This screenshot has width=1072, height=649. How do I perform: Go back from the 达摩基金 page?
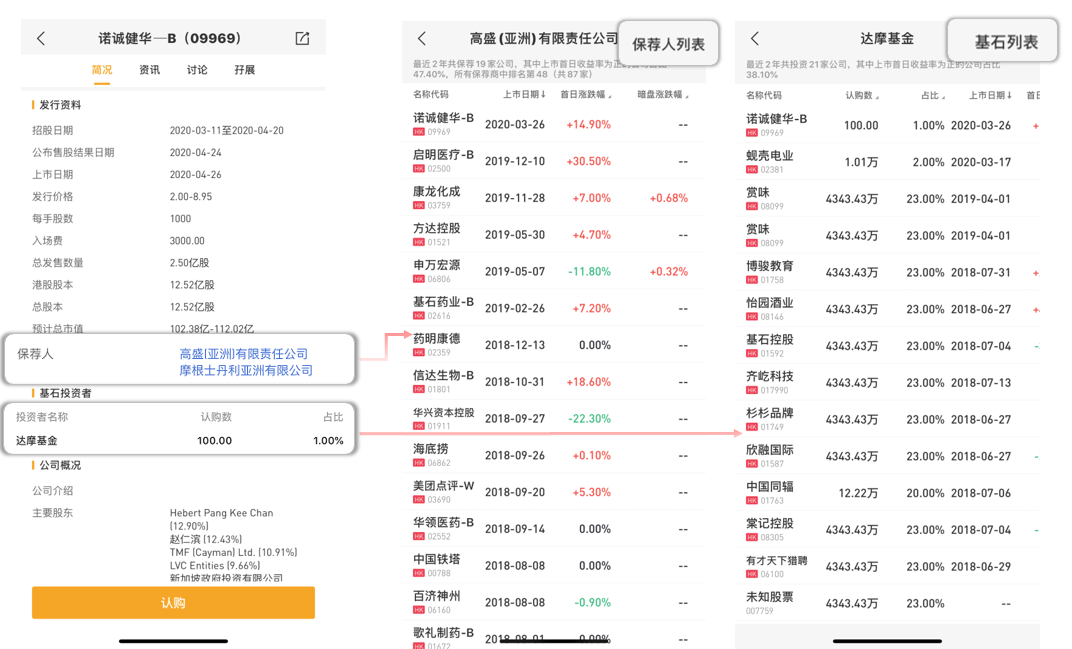[755, 38]
